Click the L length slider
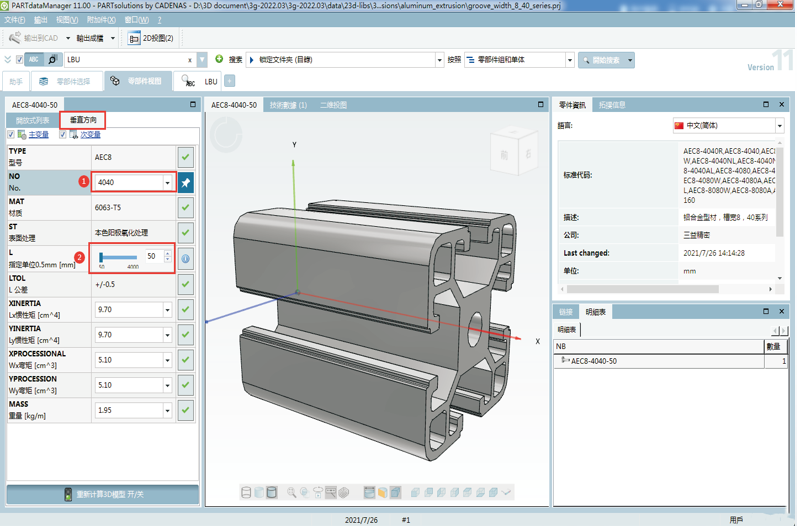797x526 pixels. point(118,257)
